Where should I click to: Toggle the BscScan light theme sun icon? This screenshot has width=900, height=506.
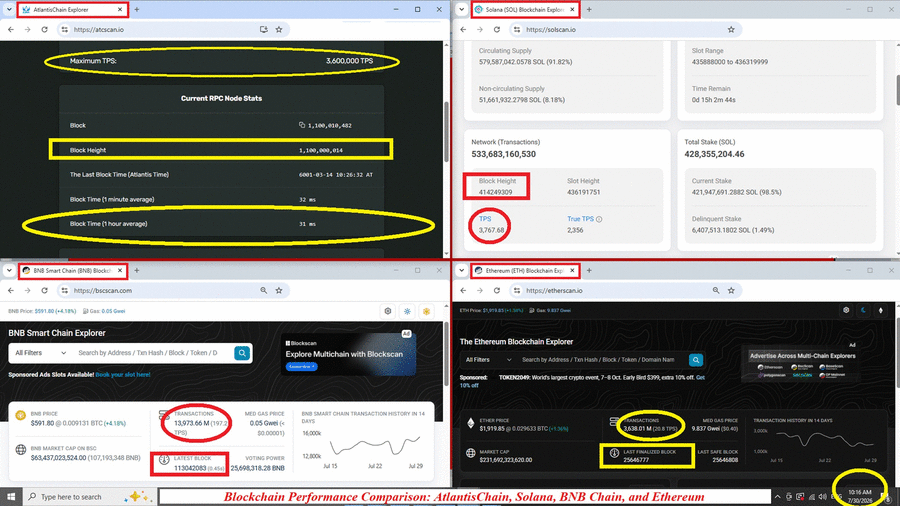[x=407, y=311]
